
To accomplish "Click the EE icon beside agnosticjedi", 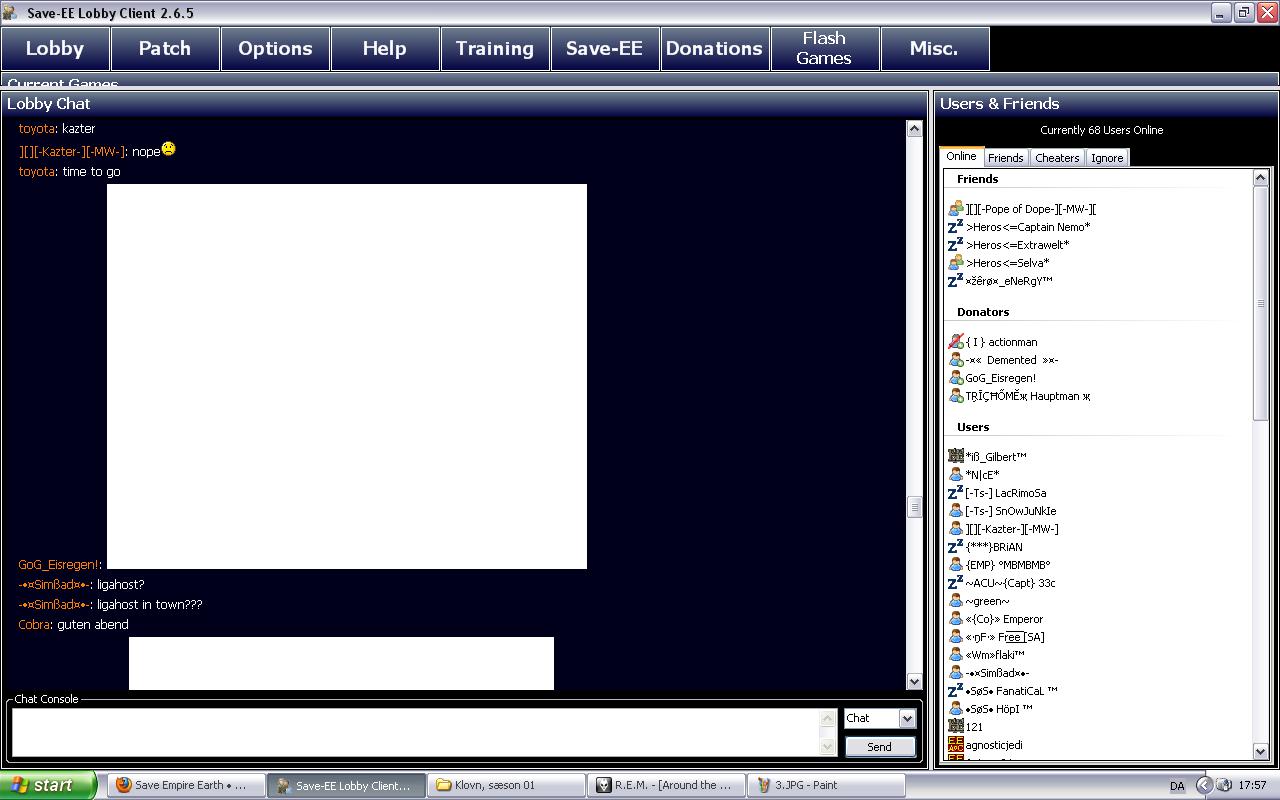I will point(955,745).
